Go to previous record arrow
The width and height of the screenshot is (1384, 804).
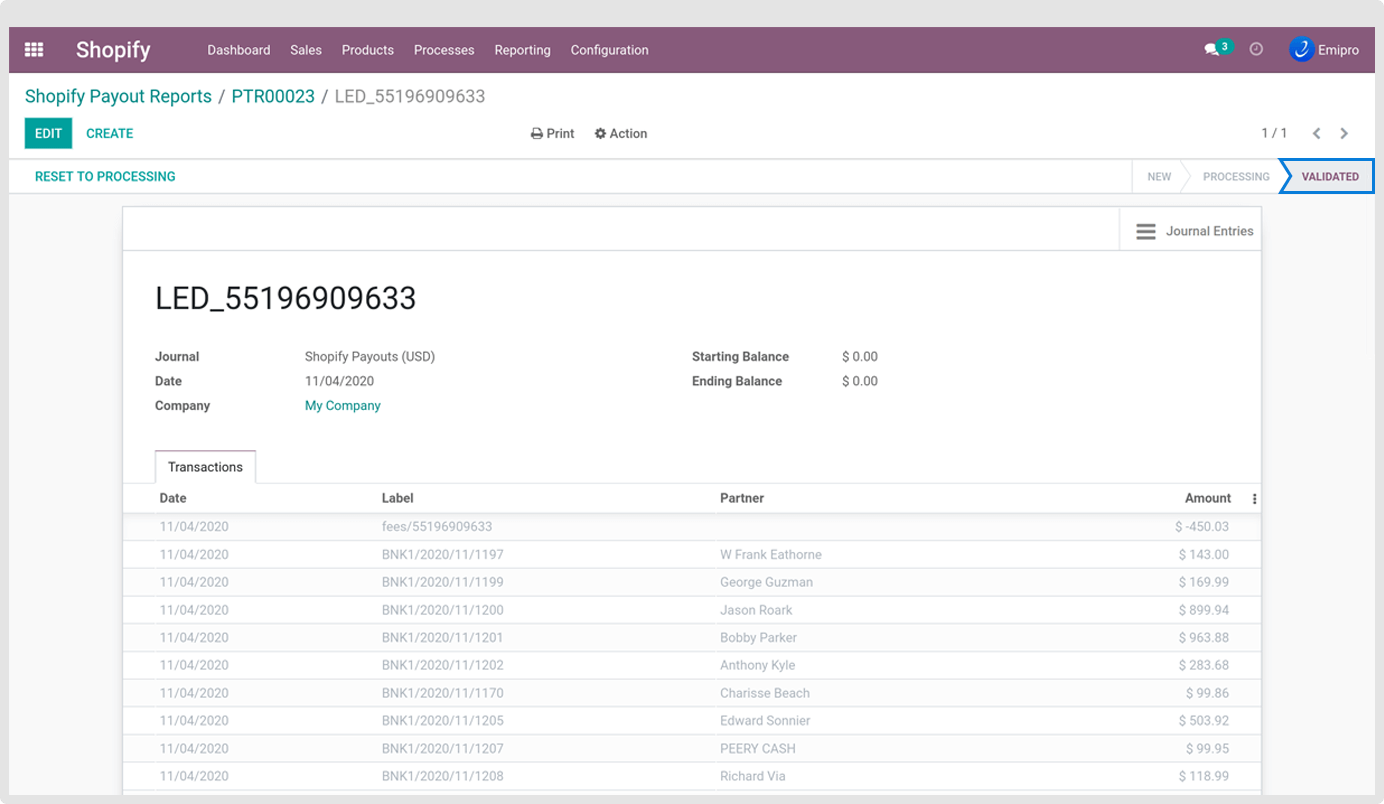coord(1316,133)
